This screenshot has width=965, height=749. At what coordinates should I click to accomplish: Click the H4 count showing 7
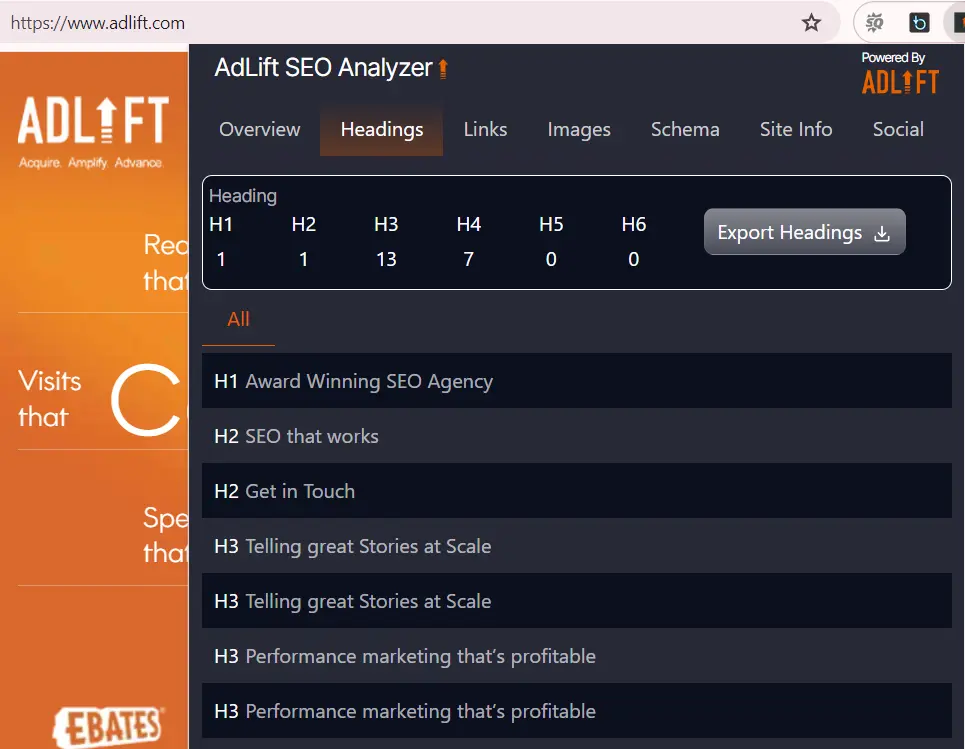point(468,260)
